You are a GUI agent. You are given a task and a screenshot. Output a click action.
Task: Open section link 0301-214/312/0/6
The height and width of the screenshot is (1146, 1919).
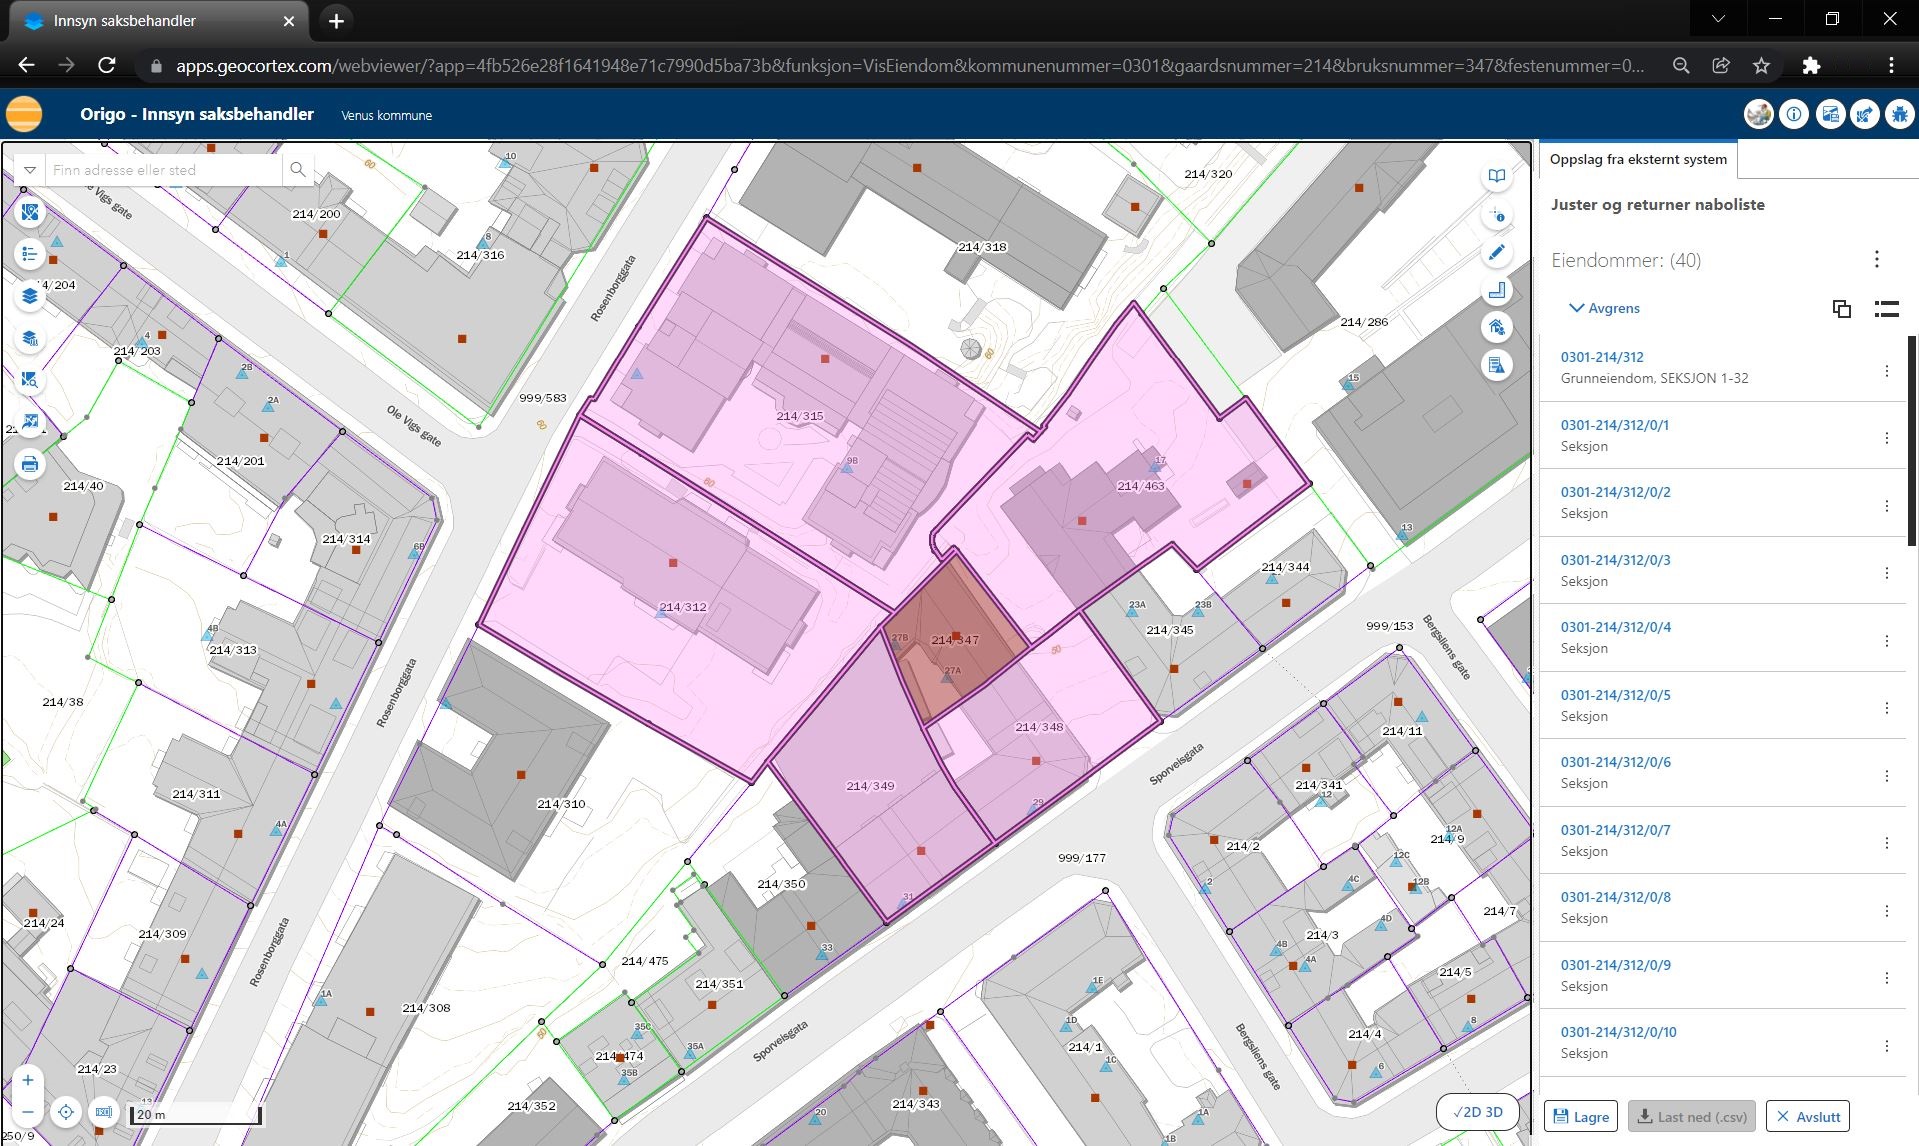click(1615, 762)
